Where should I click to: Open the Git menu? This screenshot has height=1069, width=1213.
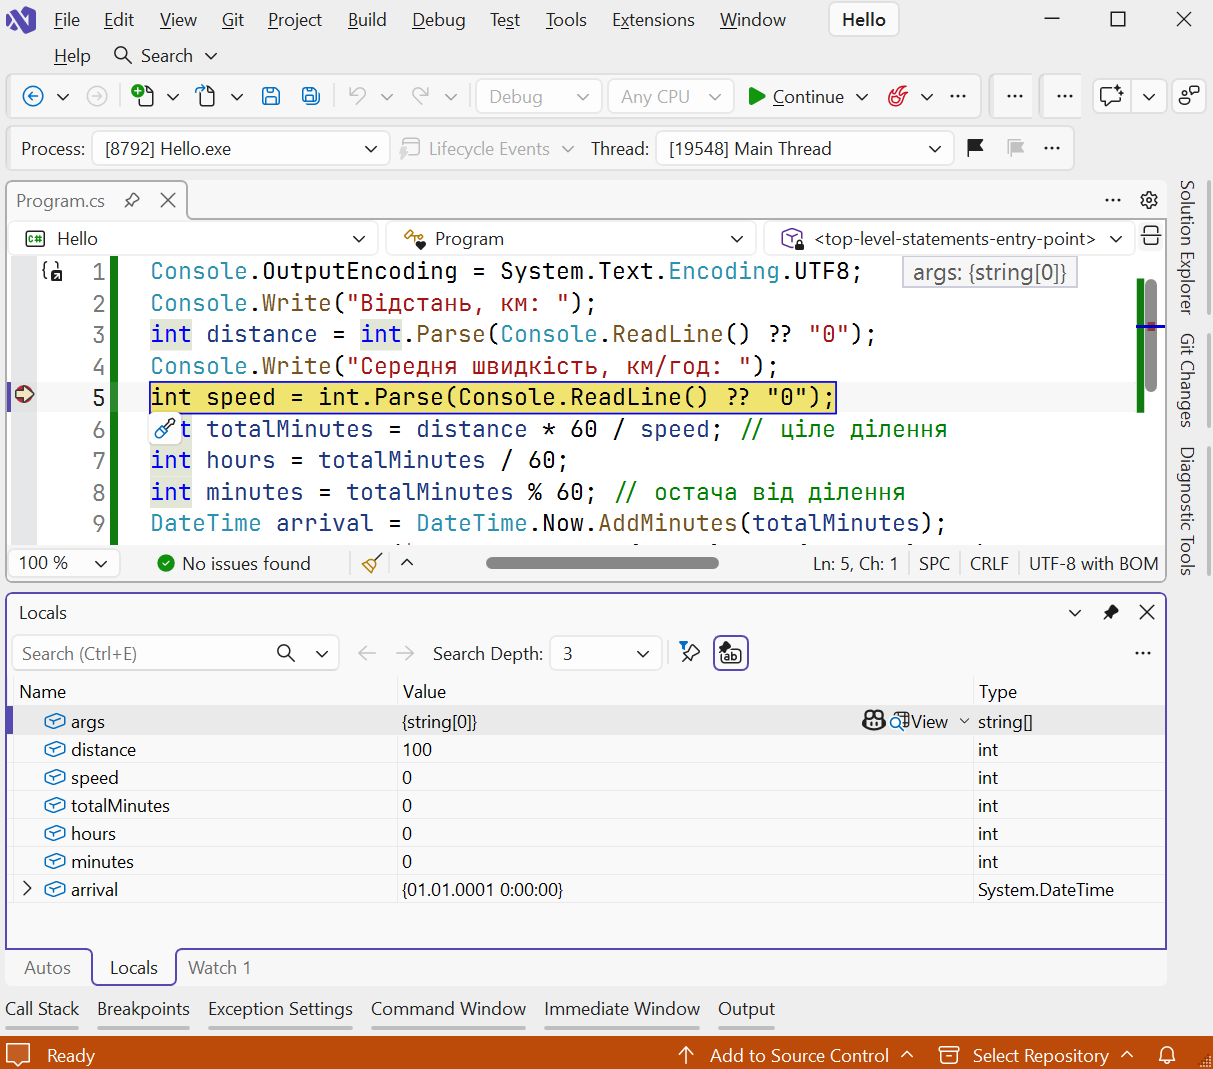pyautogui.click(x=233, y=20)
